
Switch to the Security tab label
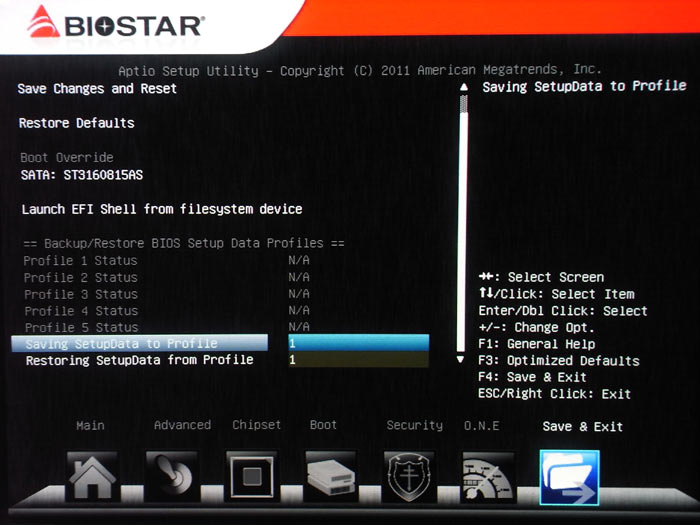(414, 425)
